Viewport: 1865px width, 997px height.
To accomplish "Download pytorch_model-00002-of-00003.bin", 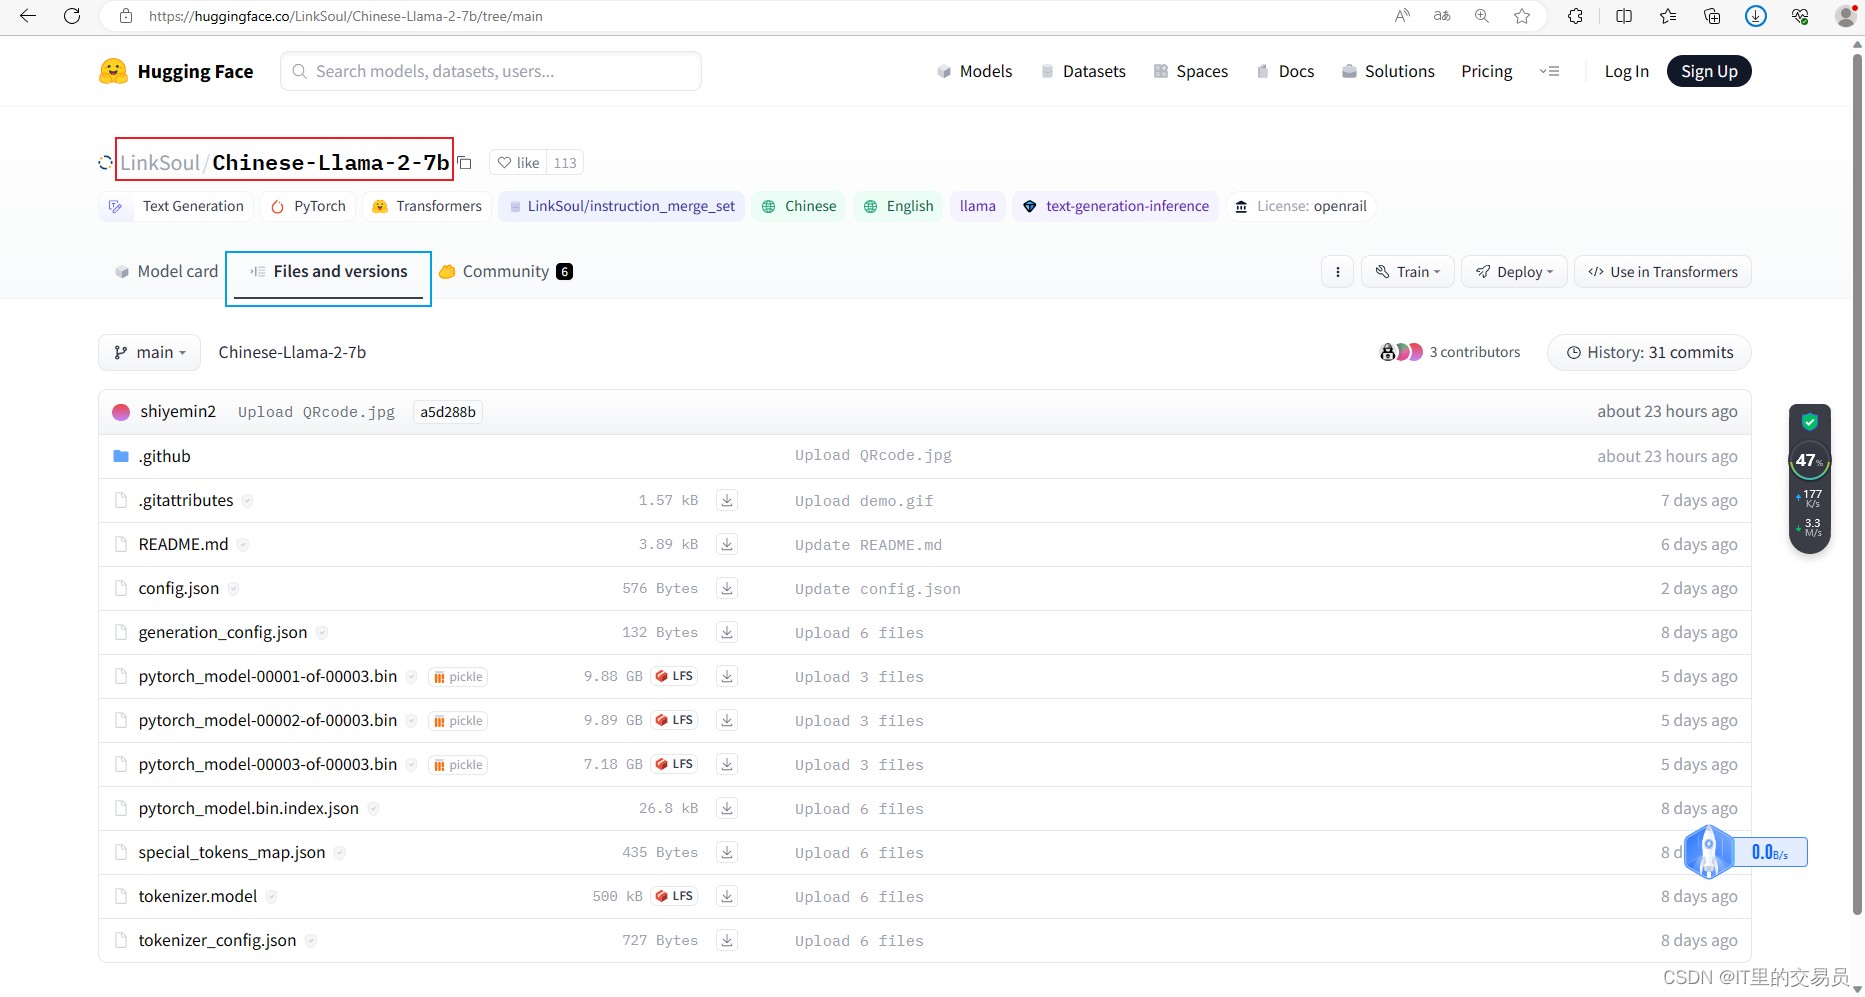I will pos(727,720).
